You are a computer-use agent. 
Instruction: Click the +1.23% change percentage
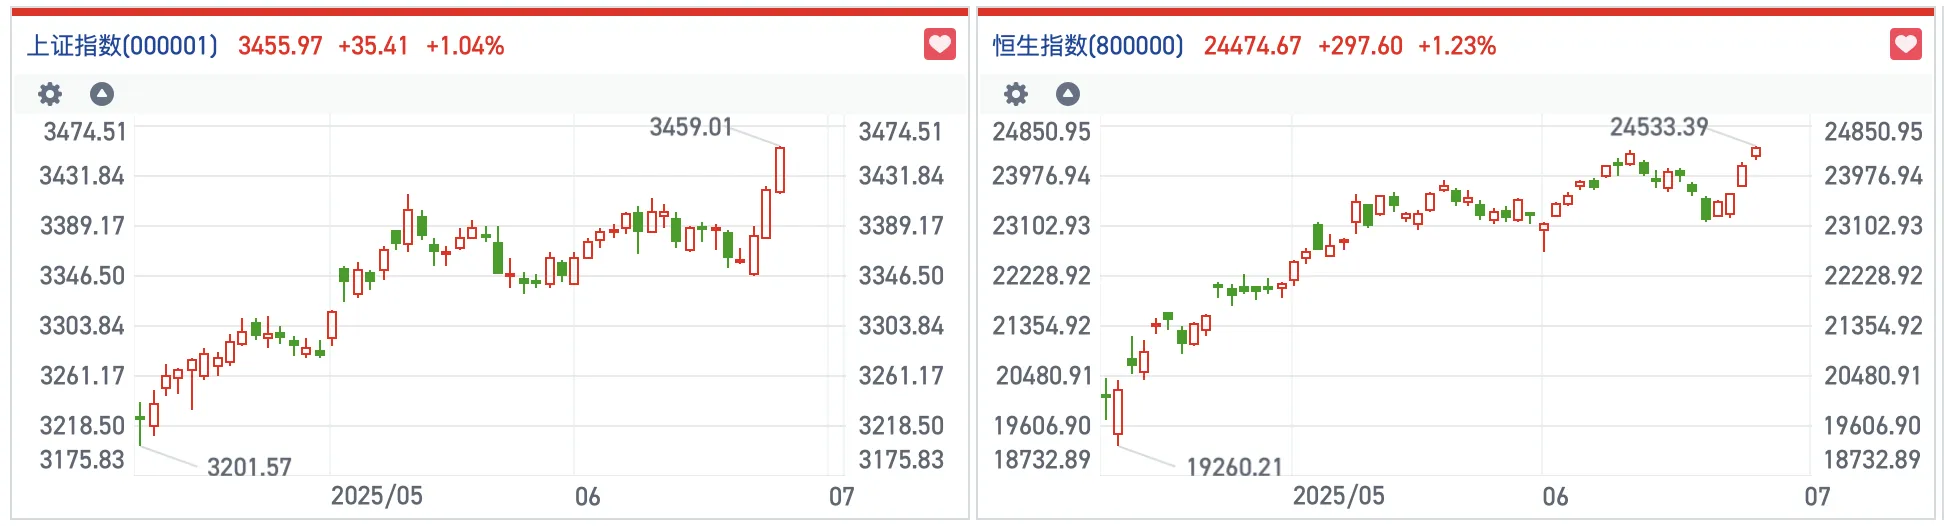(1457, 46)
